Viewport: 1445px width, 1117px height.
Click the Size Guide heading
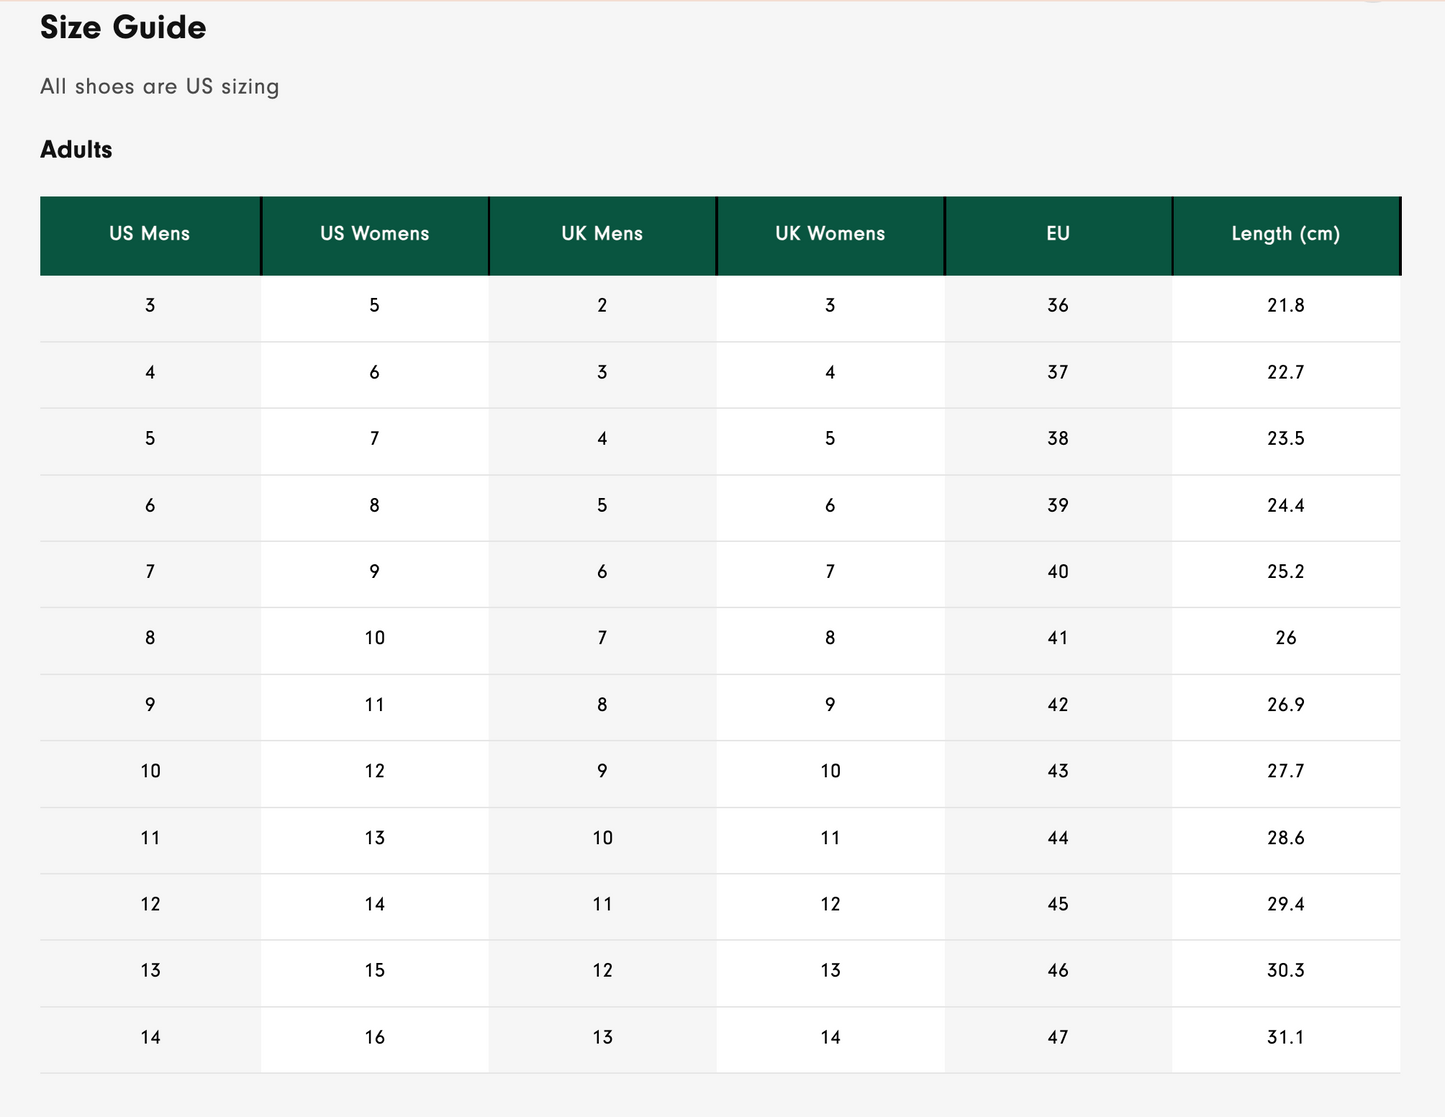click(123, 28)
